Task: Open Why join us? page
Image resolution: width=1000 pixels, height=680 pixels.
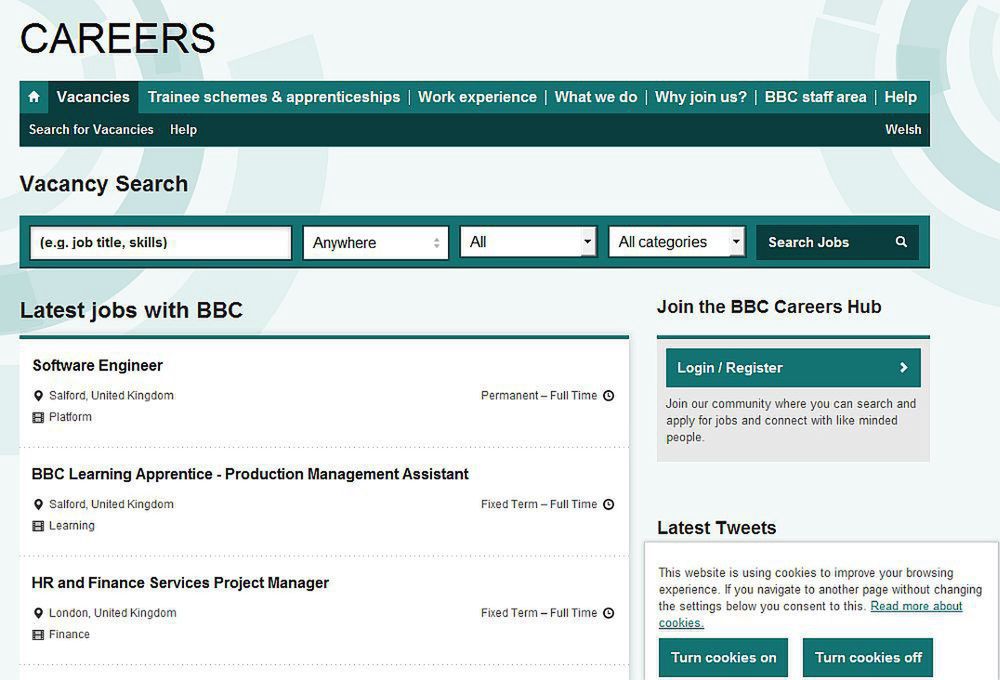Action: coord(700,97)
